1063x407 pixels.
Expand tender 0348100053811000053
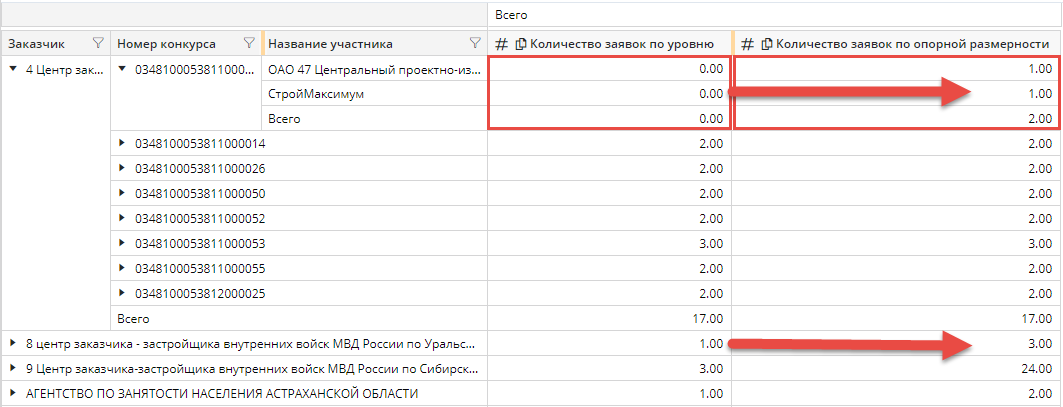click(x=123, y=244)
